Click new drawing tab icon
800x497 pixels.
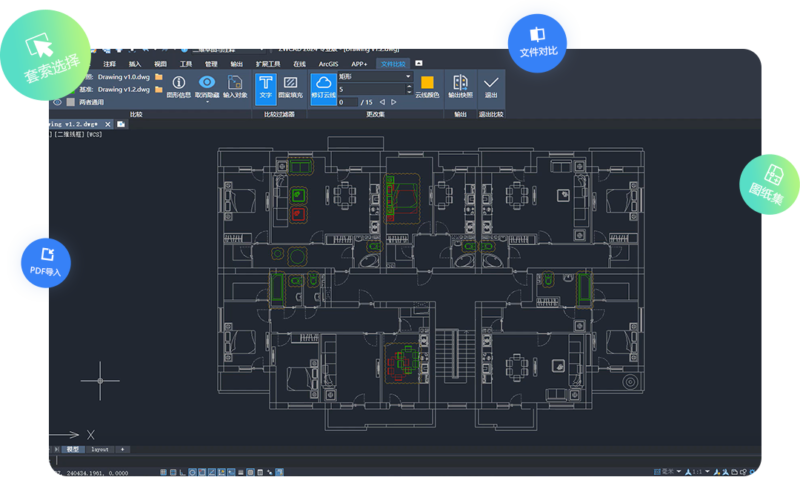pos(121,124)
